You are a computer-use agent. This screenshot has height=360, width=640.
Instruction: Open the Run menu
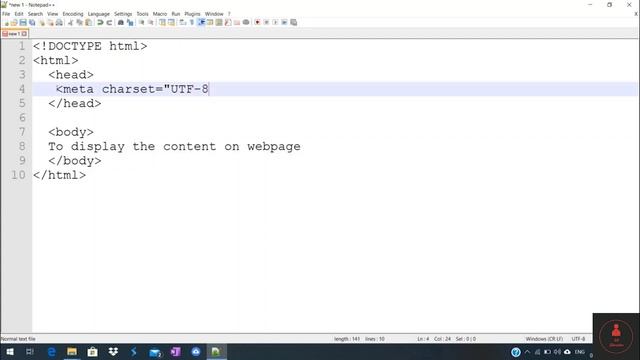(x=176, y=14)
